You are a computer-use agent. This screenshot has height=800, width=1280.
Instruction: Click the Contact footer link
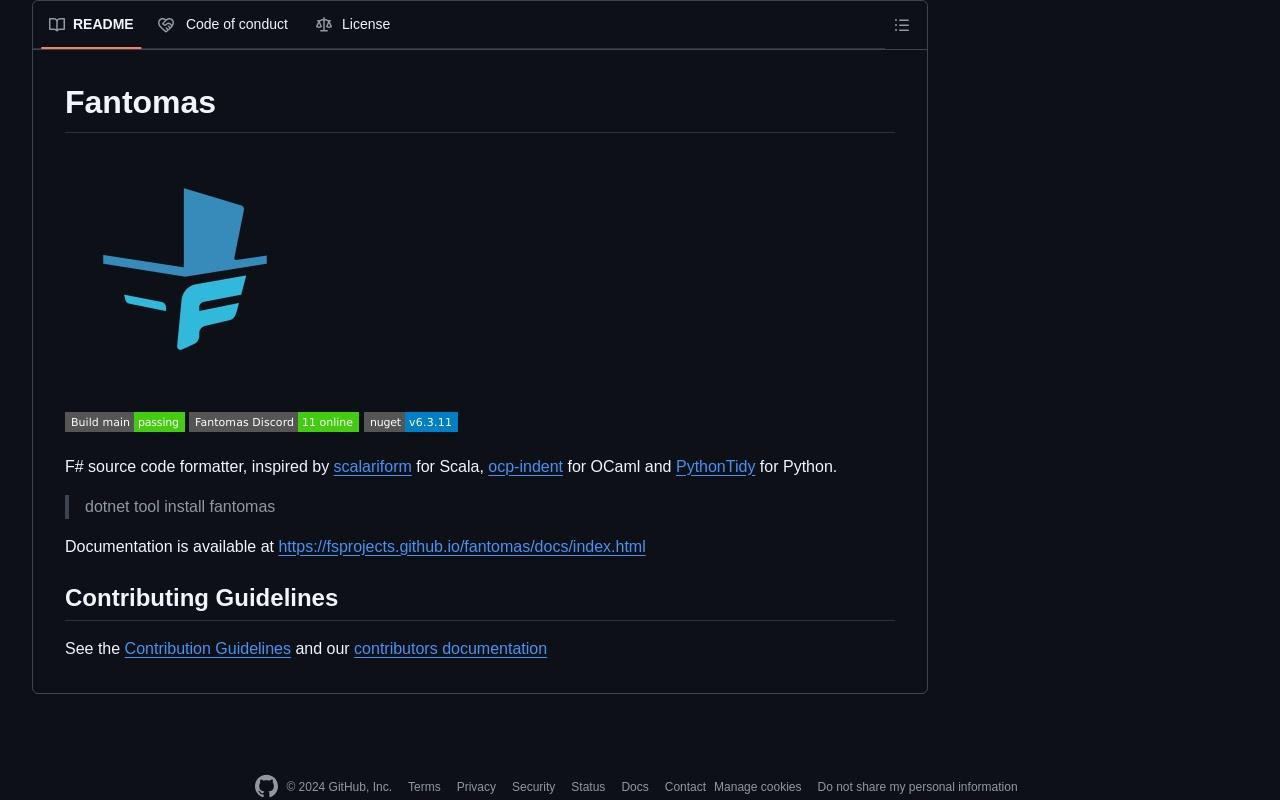pyautogui.click(x=685, y=787)
